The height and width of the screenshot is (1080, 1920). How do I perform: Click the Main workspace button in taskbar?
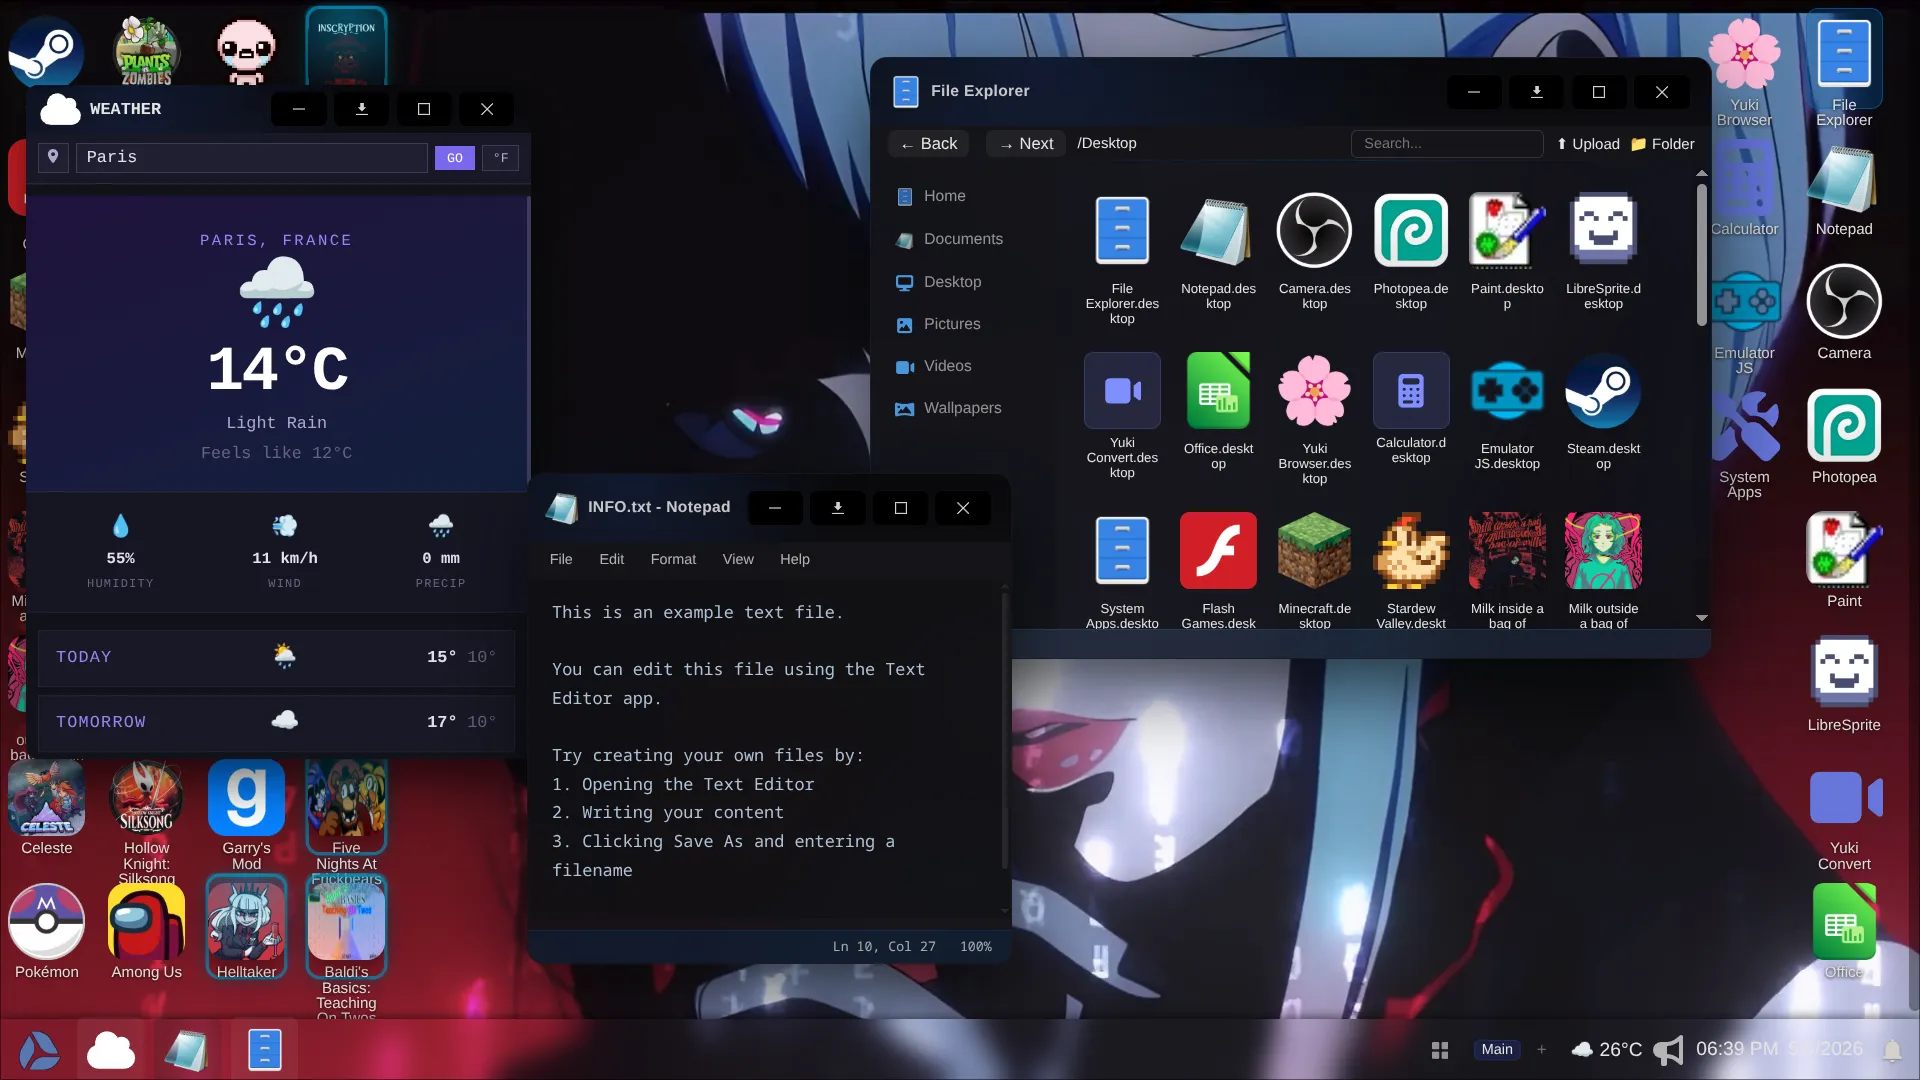(1497, 1049)
